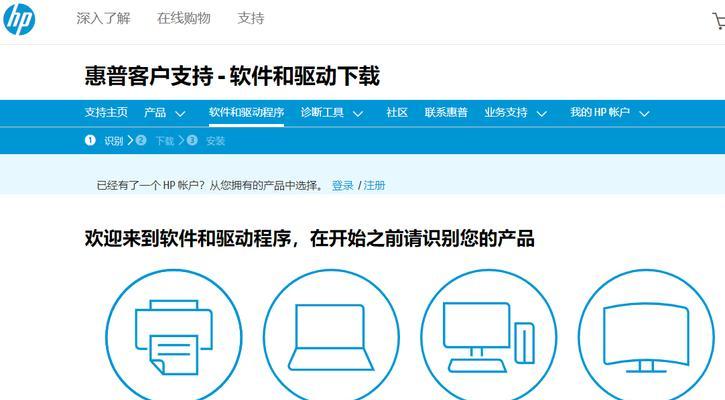Click text 已经有了一个 HP 帐户?
The height and width of the screenshot is (400, 725).
pos(151,185)
